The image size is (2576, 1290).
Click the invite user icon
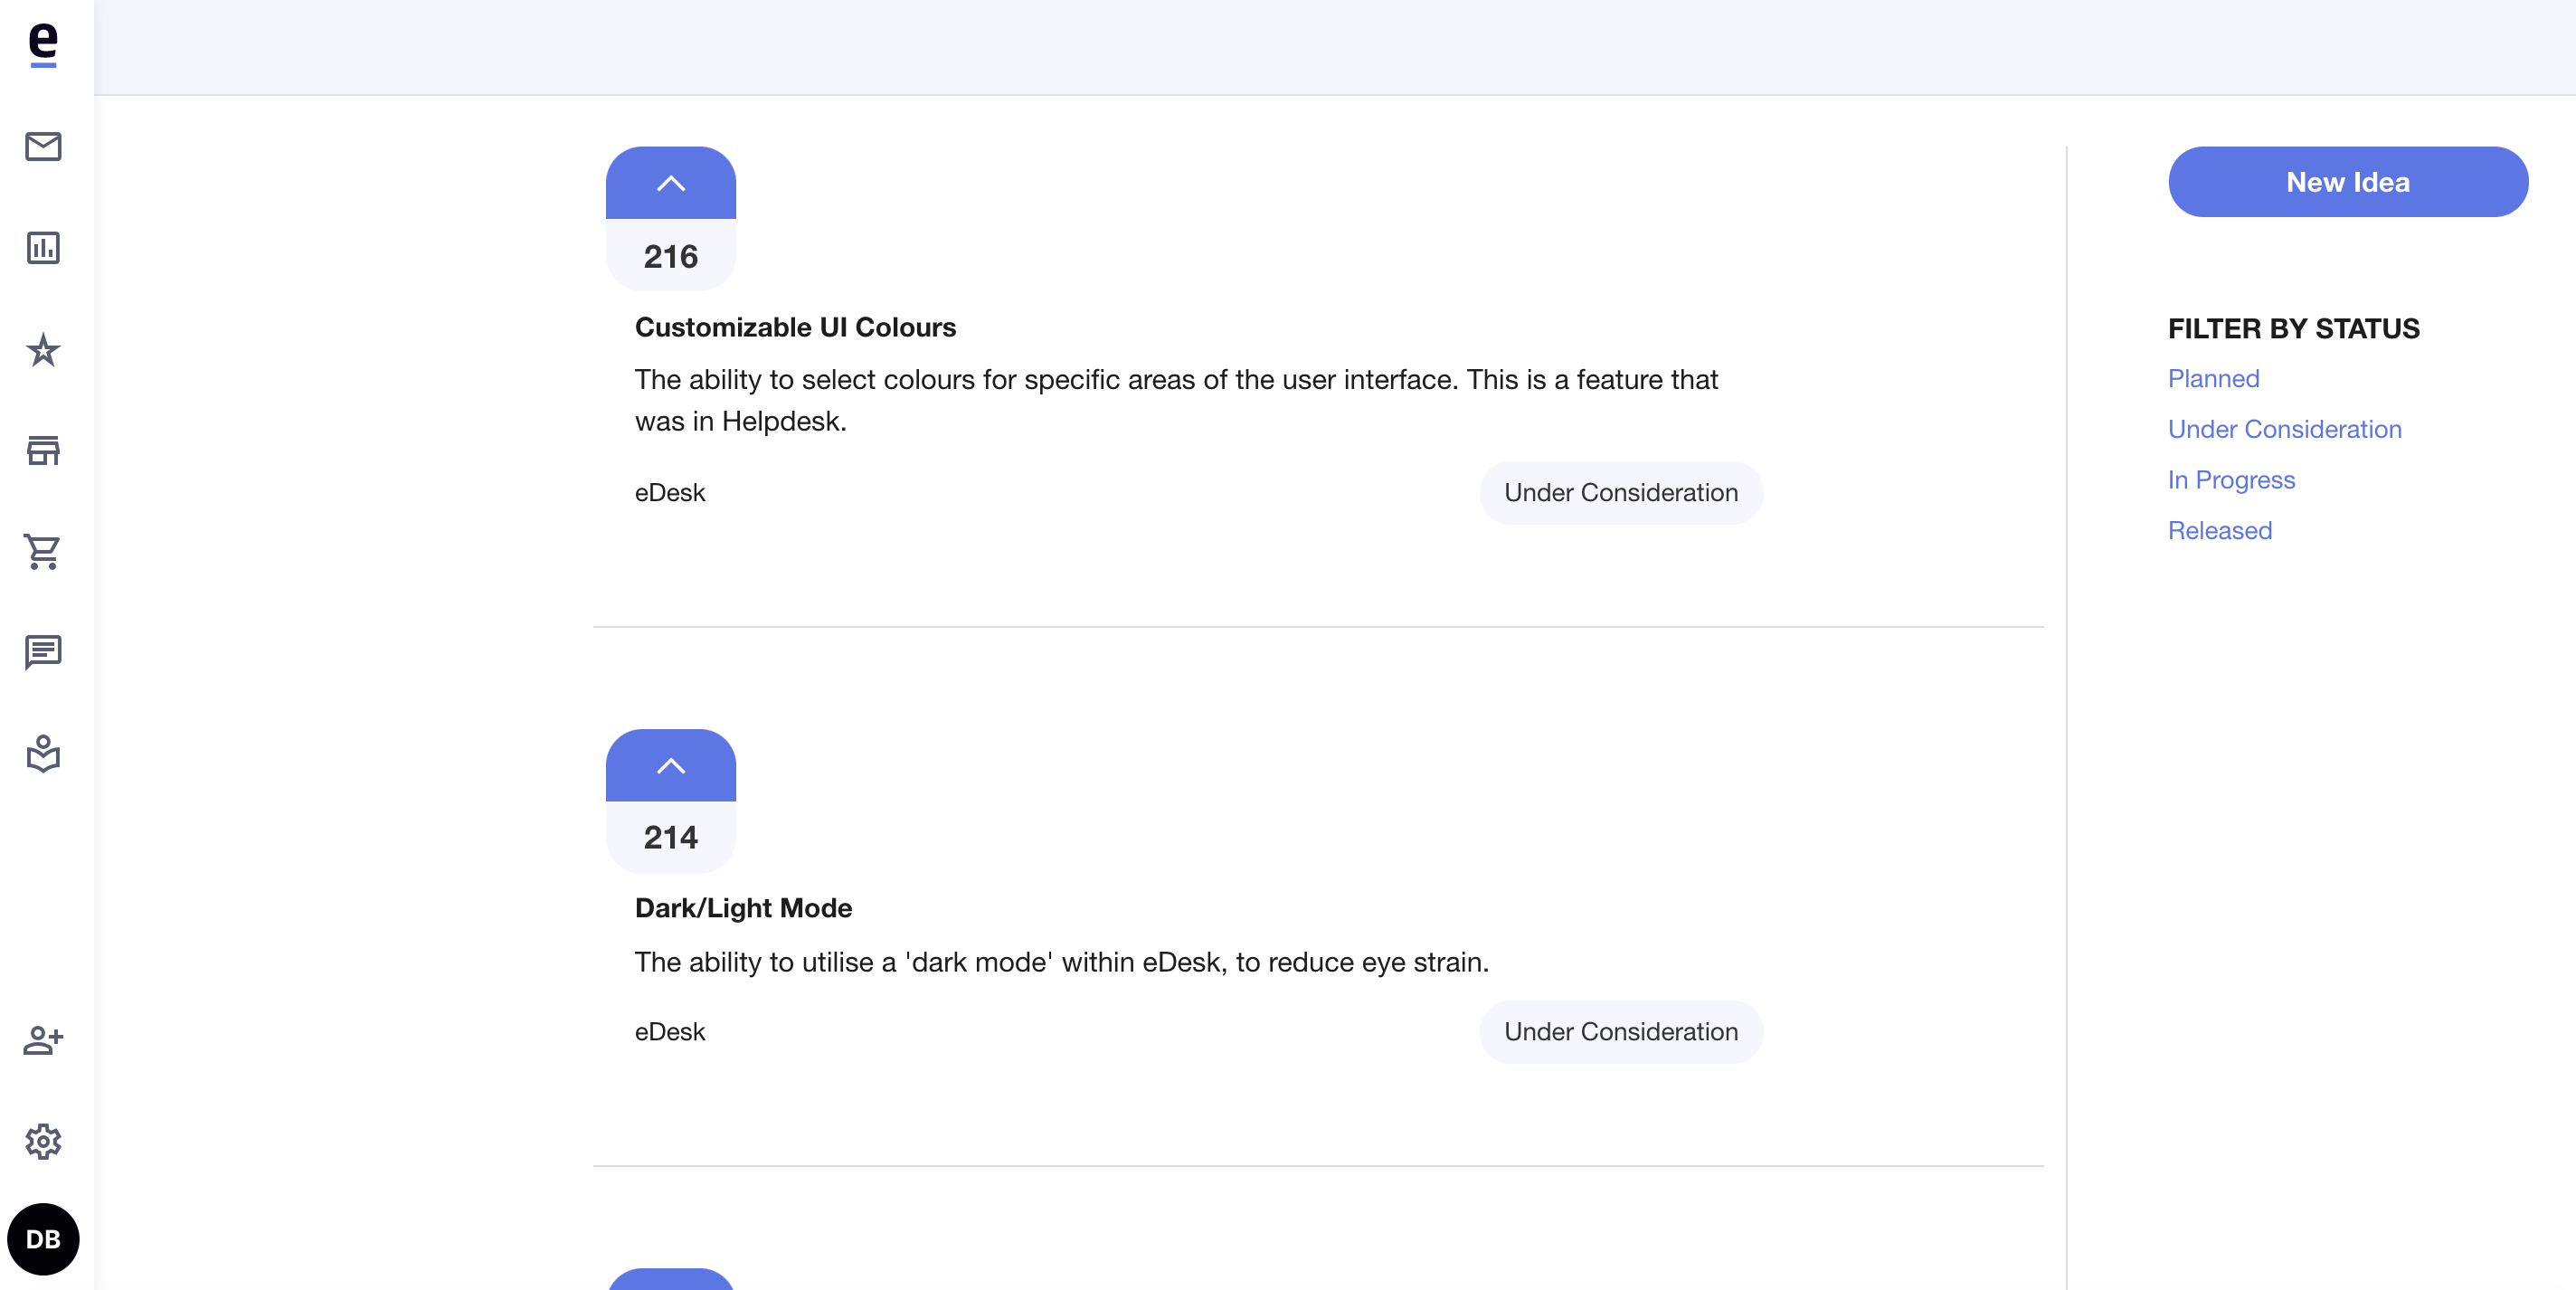(x=43, y=1040)
